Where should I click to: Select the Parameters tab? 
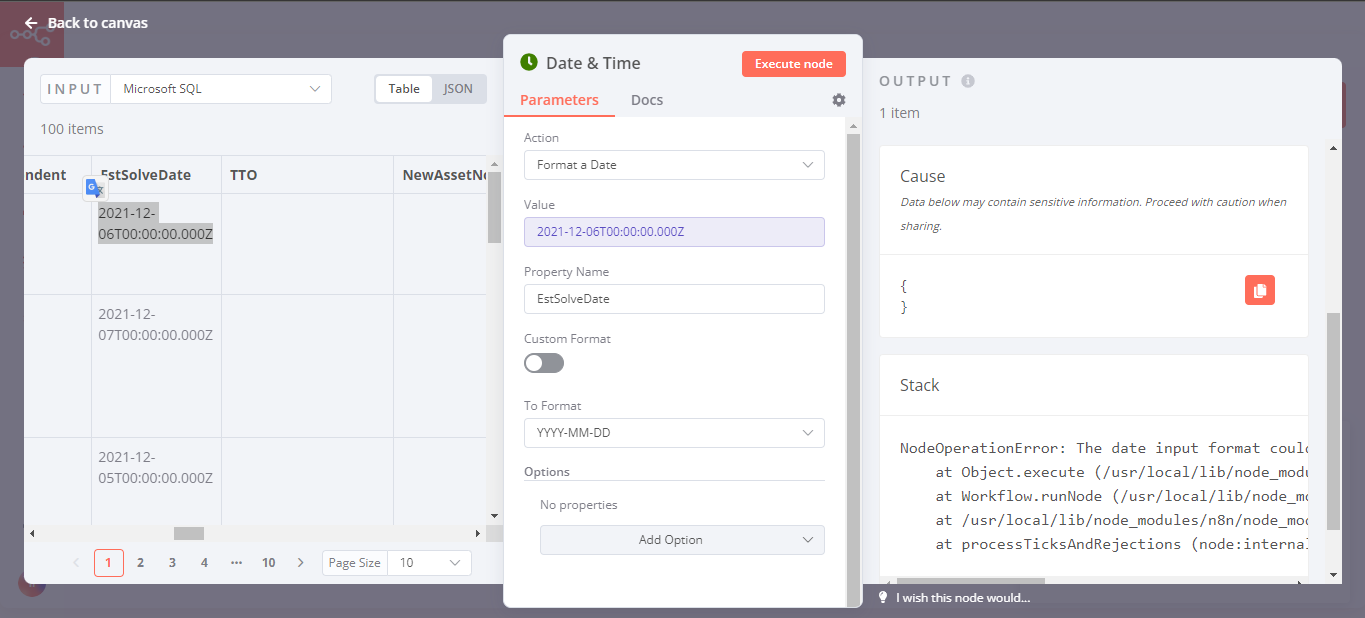coord(559,100)
